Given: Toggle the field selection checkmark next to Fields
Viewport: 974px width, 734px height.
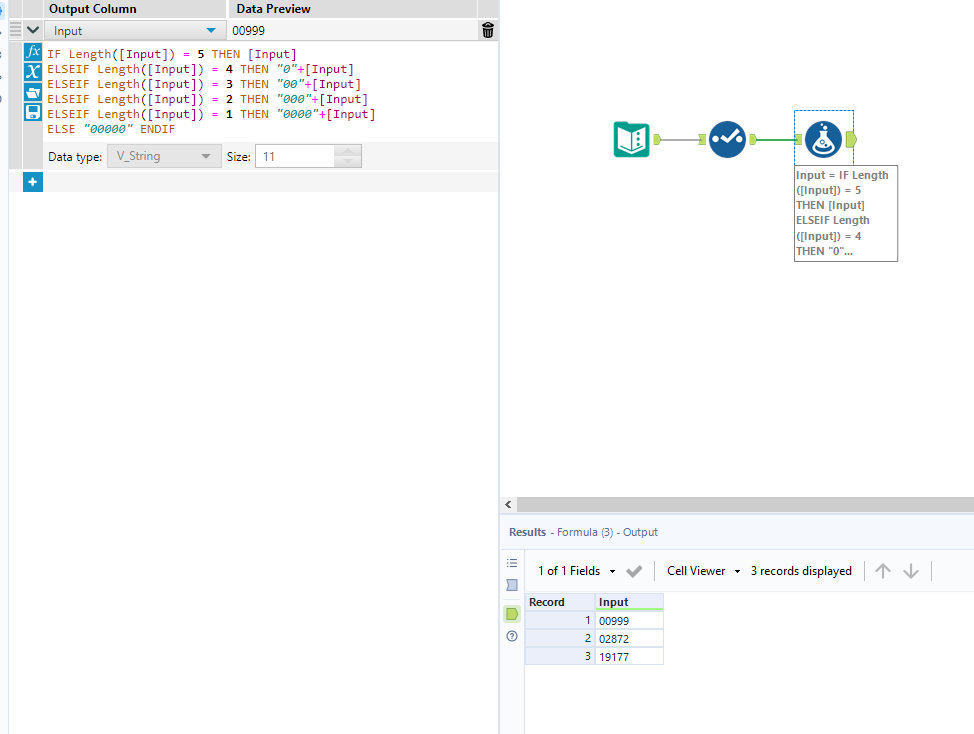Looking at the screenshot, I should pyautogui.click(x=634, y=570).
